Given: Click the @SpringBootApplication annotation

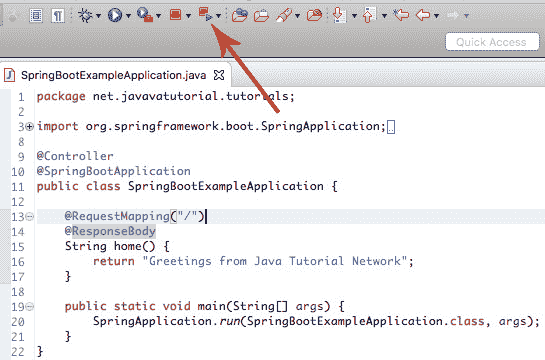Looking at the screenshot, I should 114,171.
